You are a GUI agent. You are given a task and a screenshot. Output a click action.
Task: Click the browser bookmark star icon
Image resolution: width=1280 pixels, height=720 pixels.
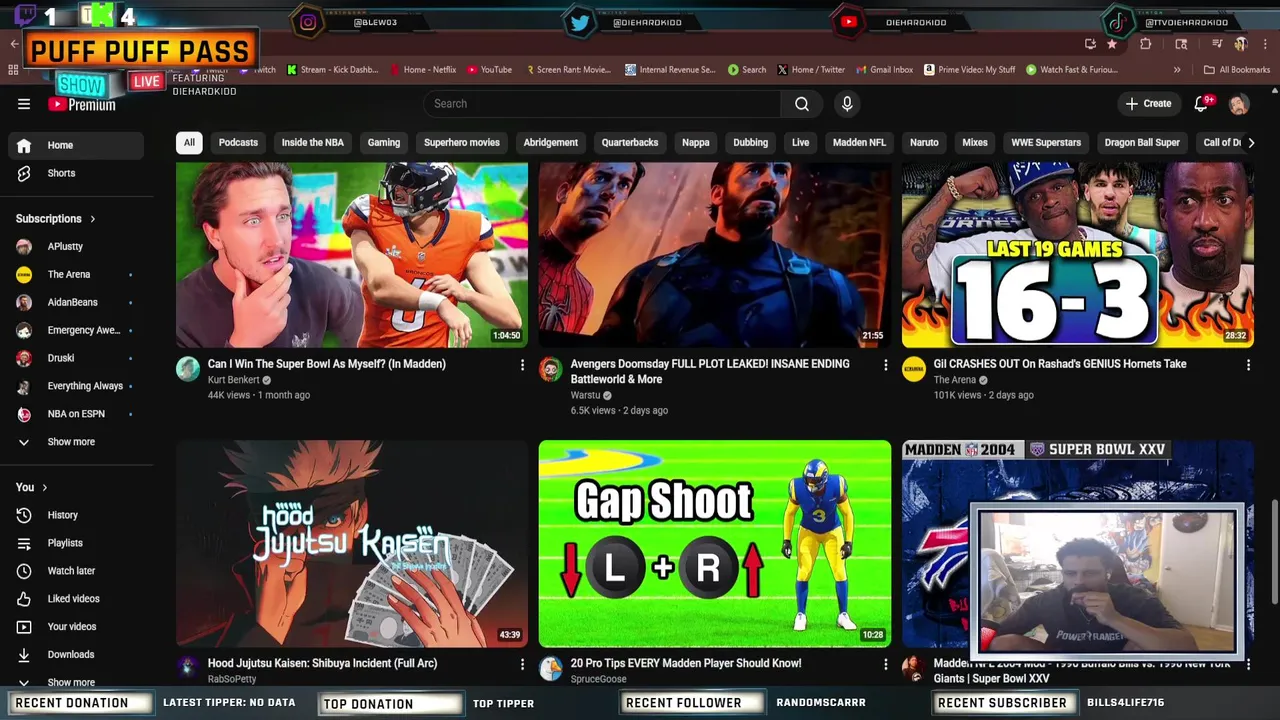(1112, 44)
